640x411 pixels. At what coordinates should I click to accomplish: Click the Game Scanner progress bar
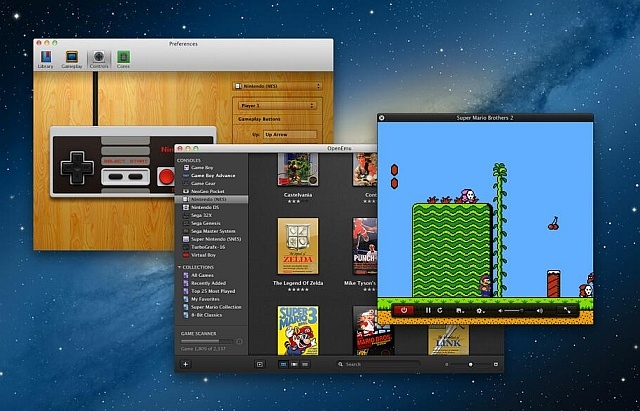[x=207, y=341]
